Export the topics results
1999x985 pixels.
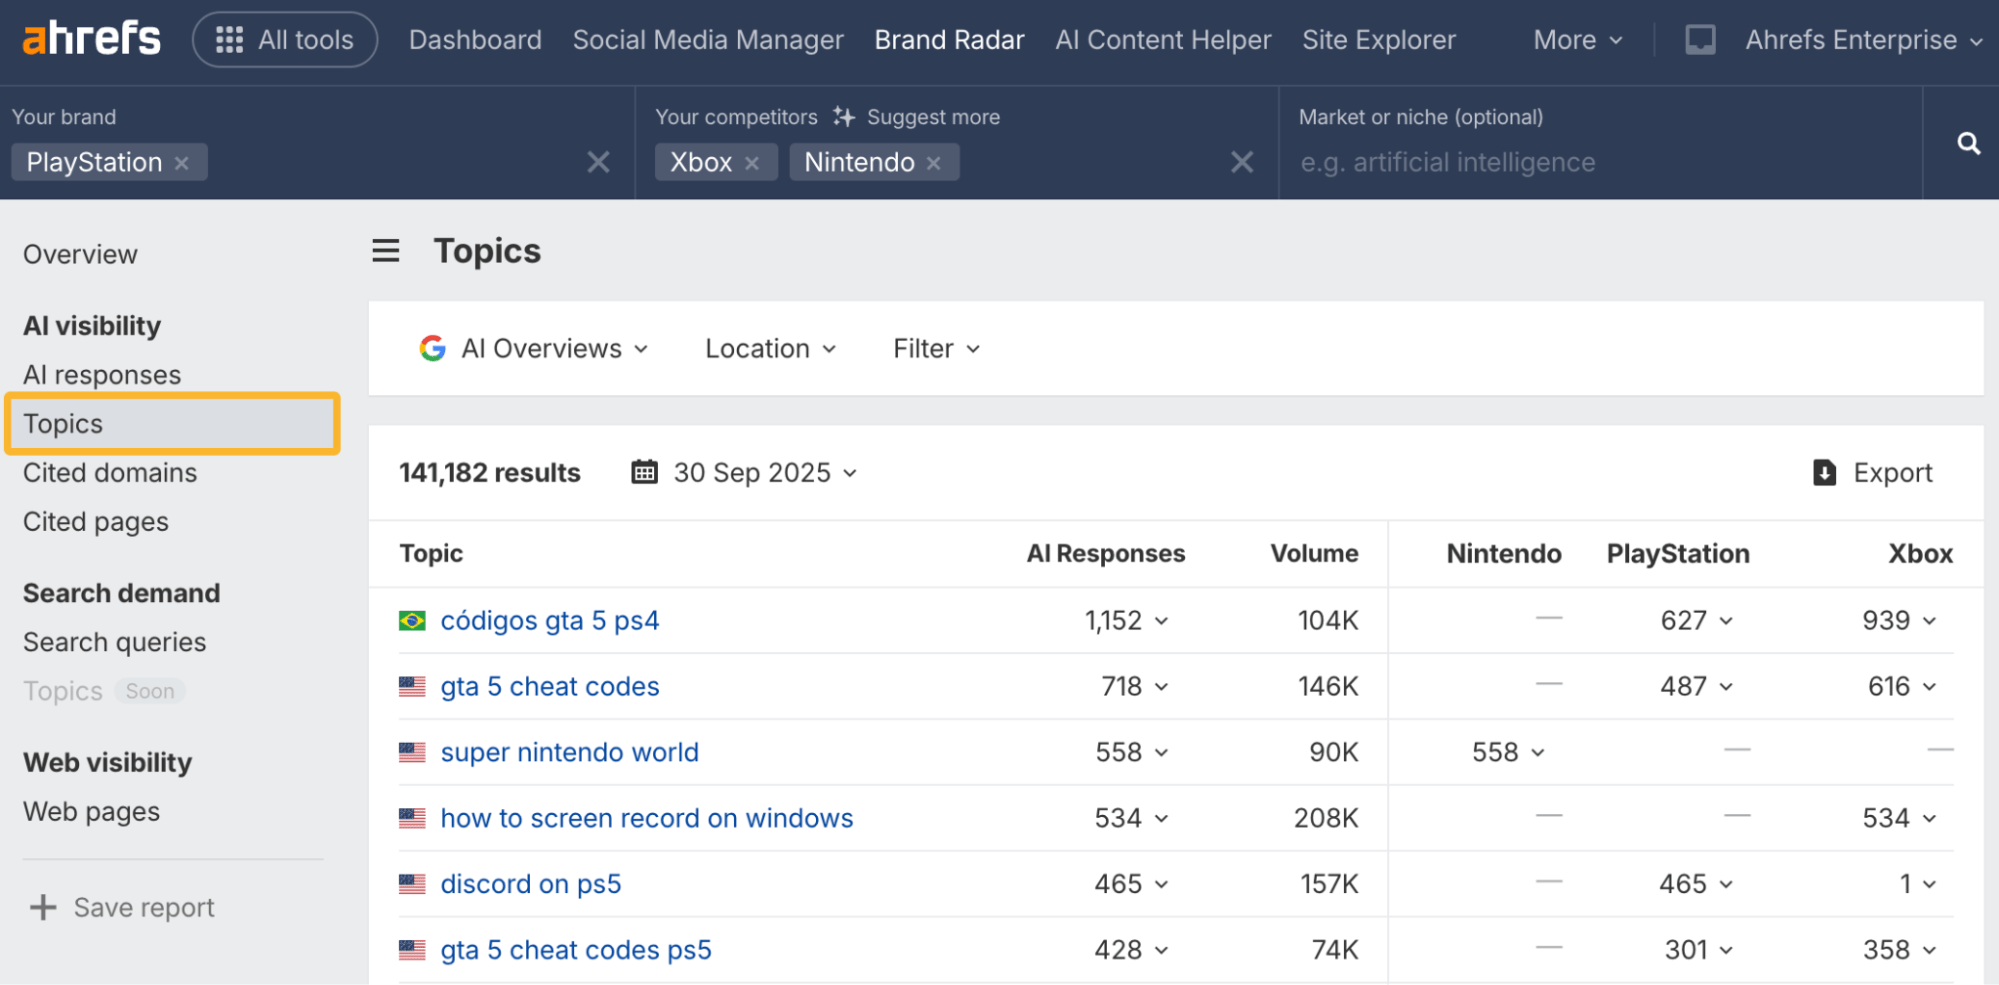click(x=1872, y=473)
